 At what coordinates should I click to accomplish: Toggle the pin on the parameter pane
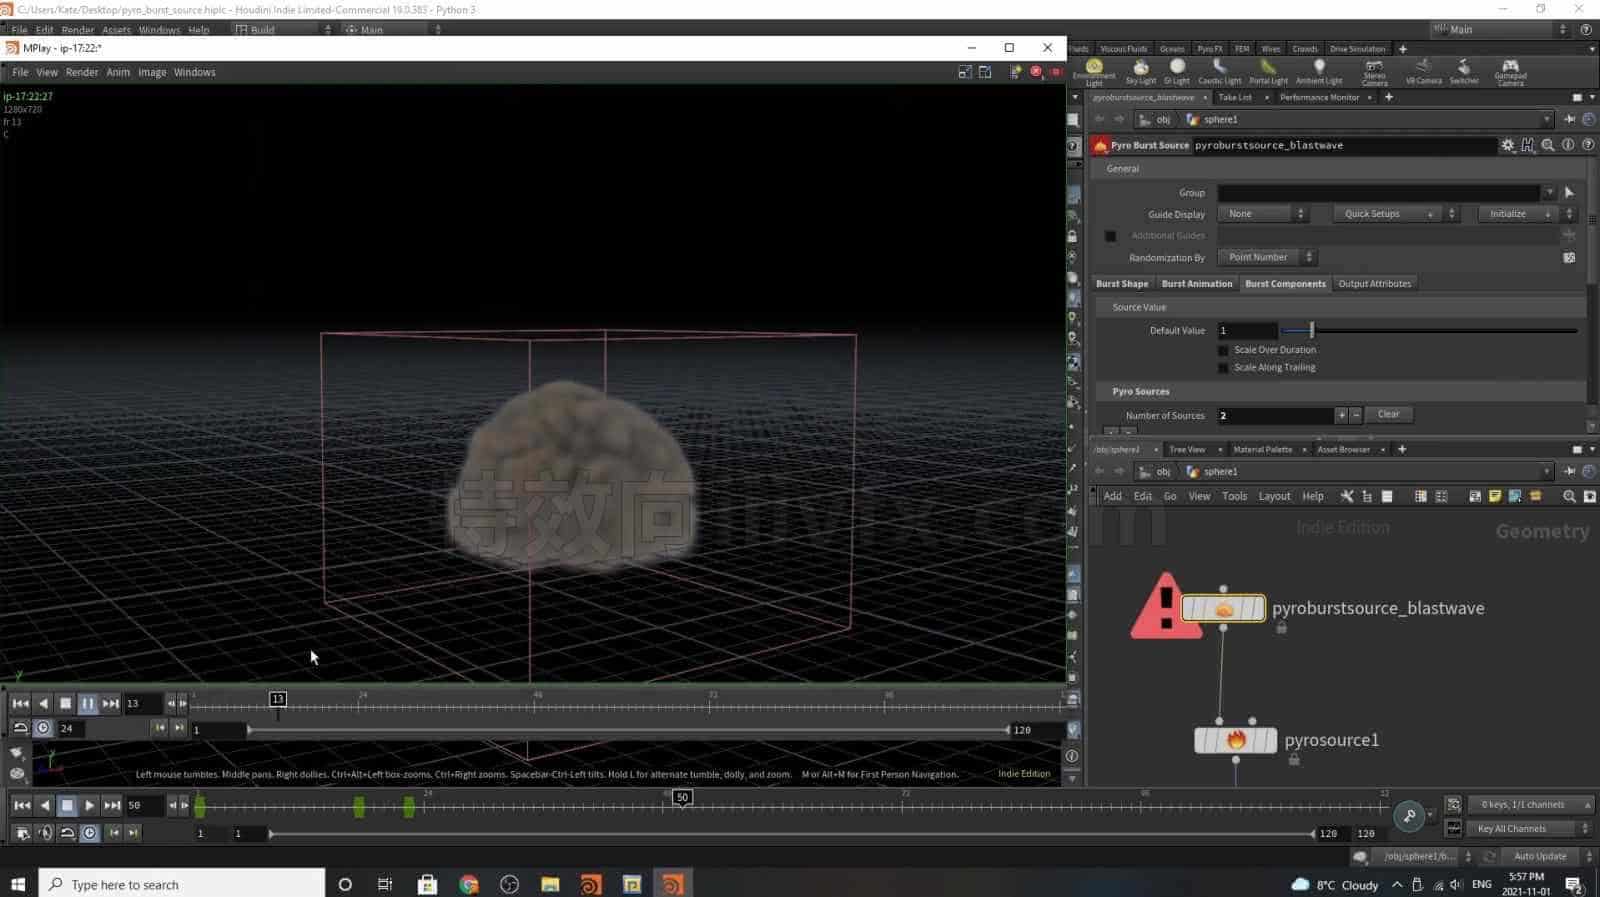[1569, 119]
